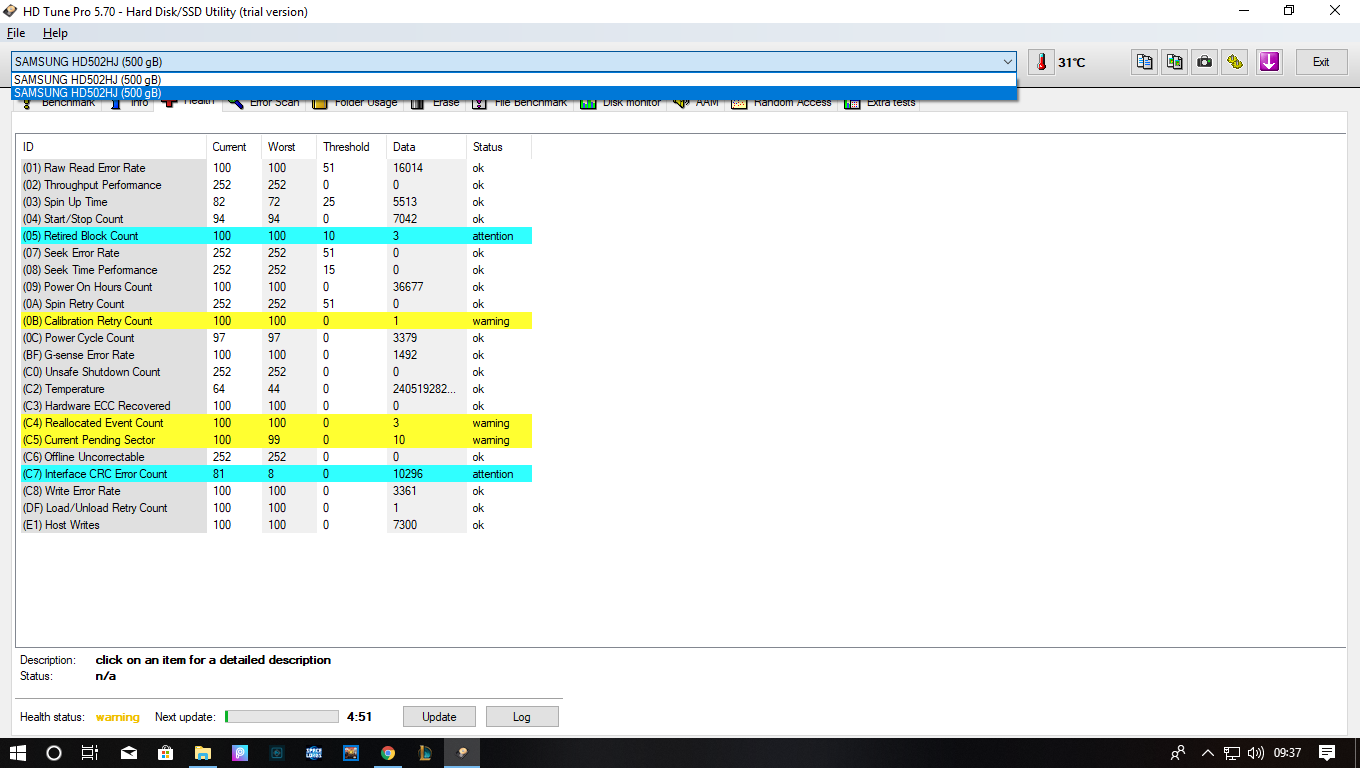This screenshot has height=768, width=1360.
Task: Click the camera save screenshot icon
Action: click(1205, 62)
